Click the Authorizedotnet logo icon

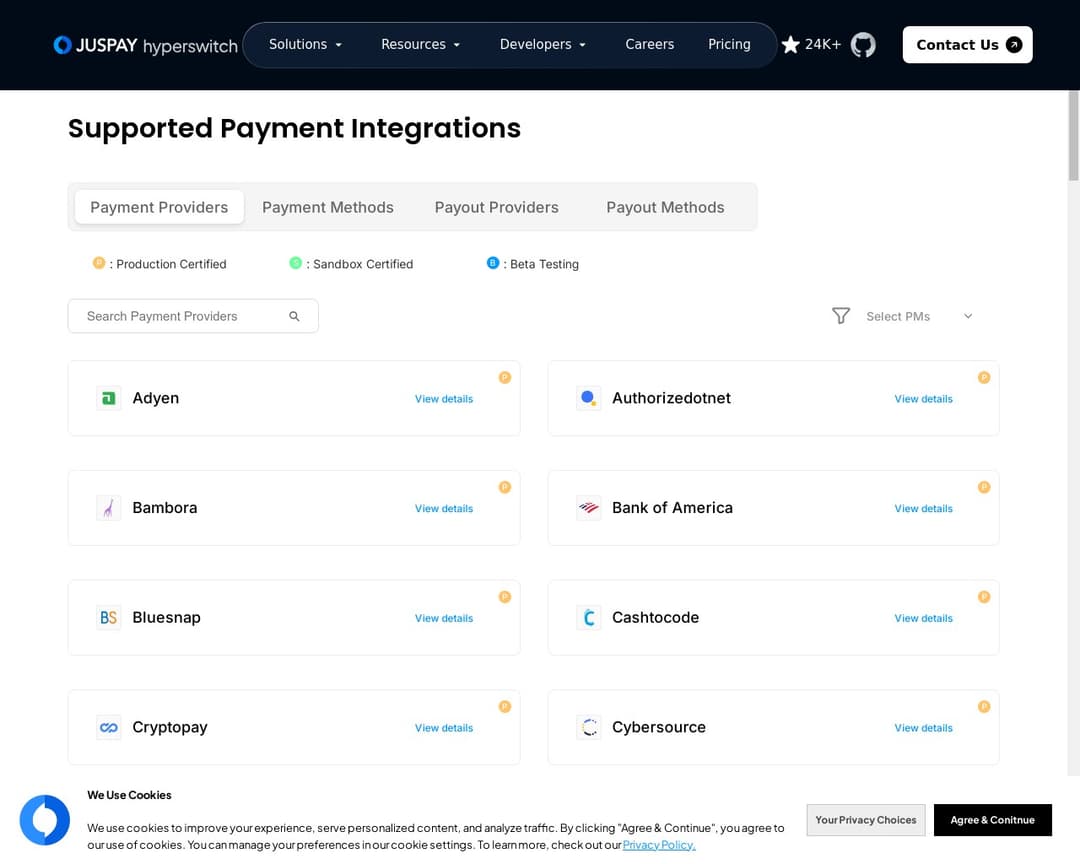[x=588, y=398]
